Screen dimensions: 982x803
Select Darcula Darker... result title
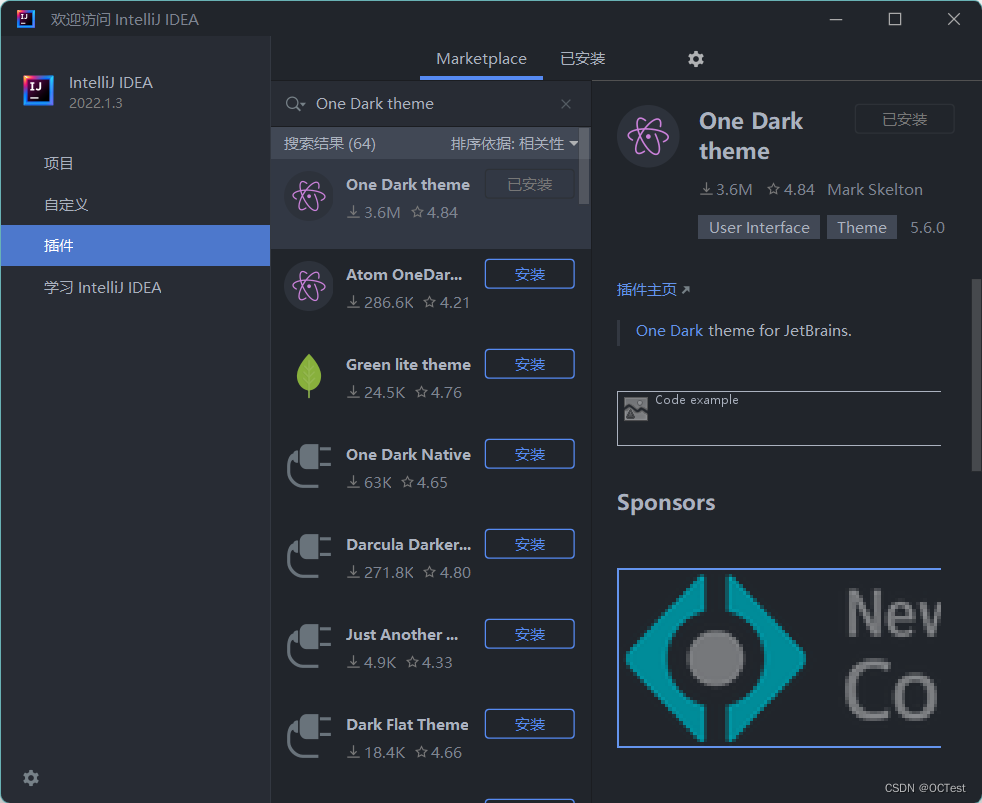[x=408, y=545]
